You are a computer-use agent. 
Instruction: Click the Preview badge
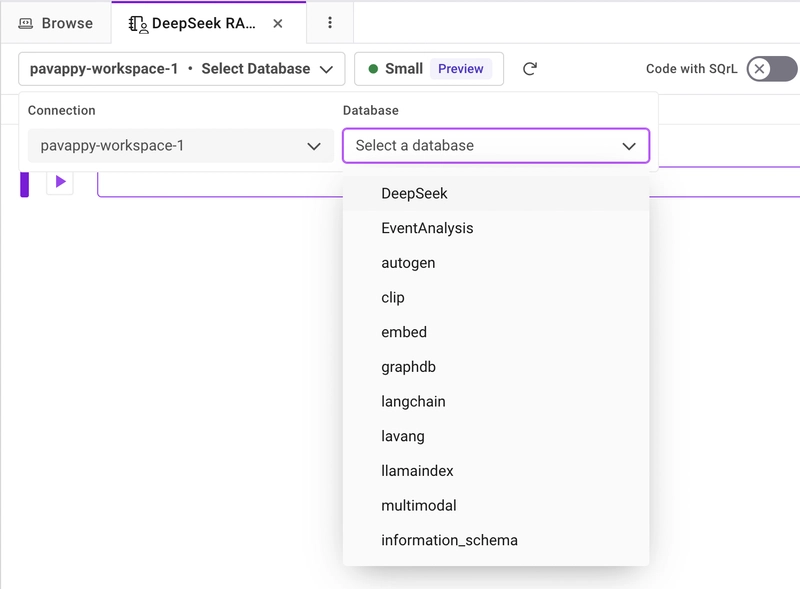click(461, 69)
